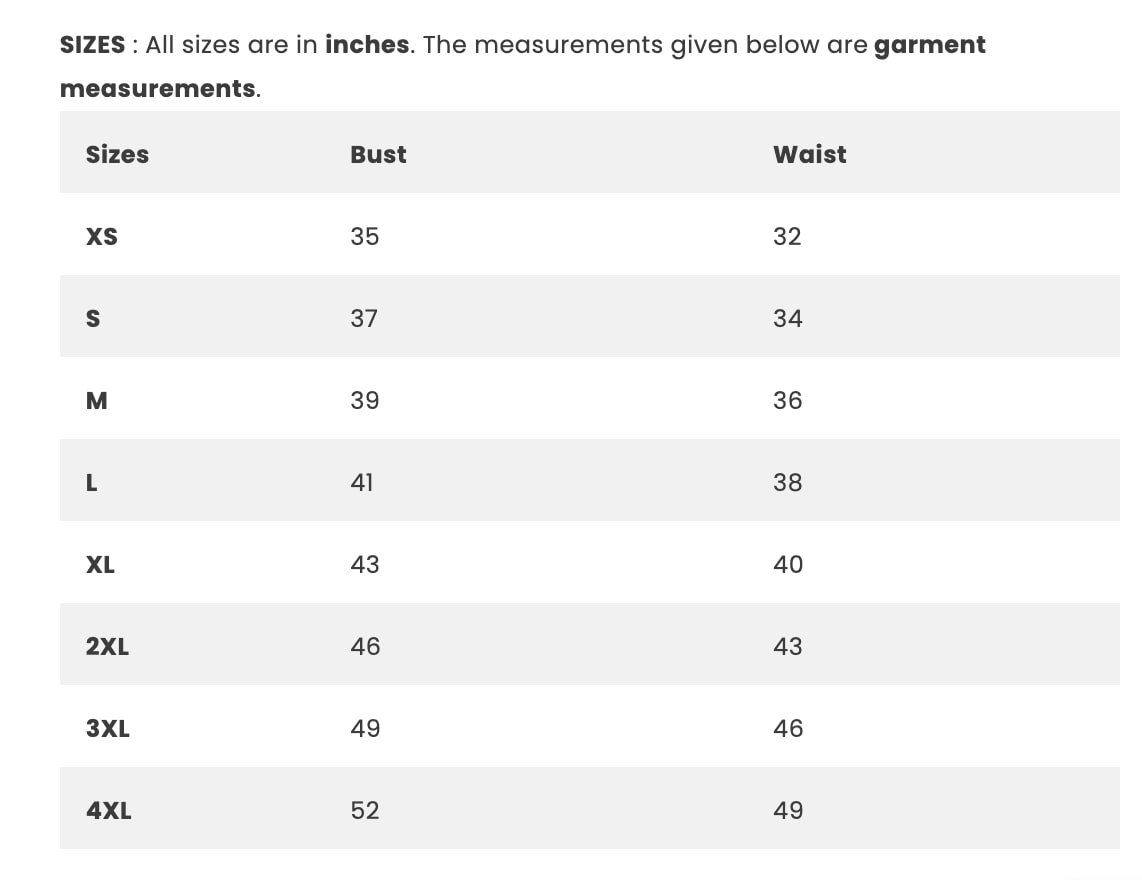Select the L size row label
The image size is (1142, 880).
(92, 482)
